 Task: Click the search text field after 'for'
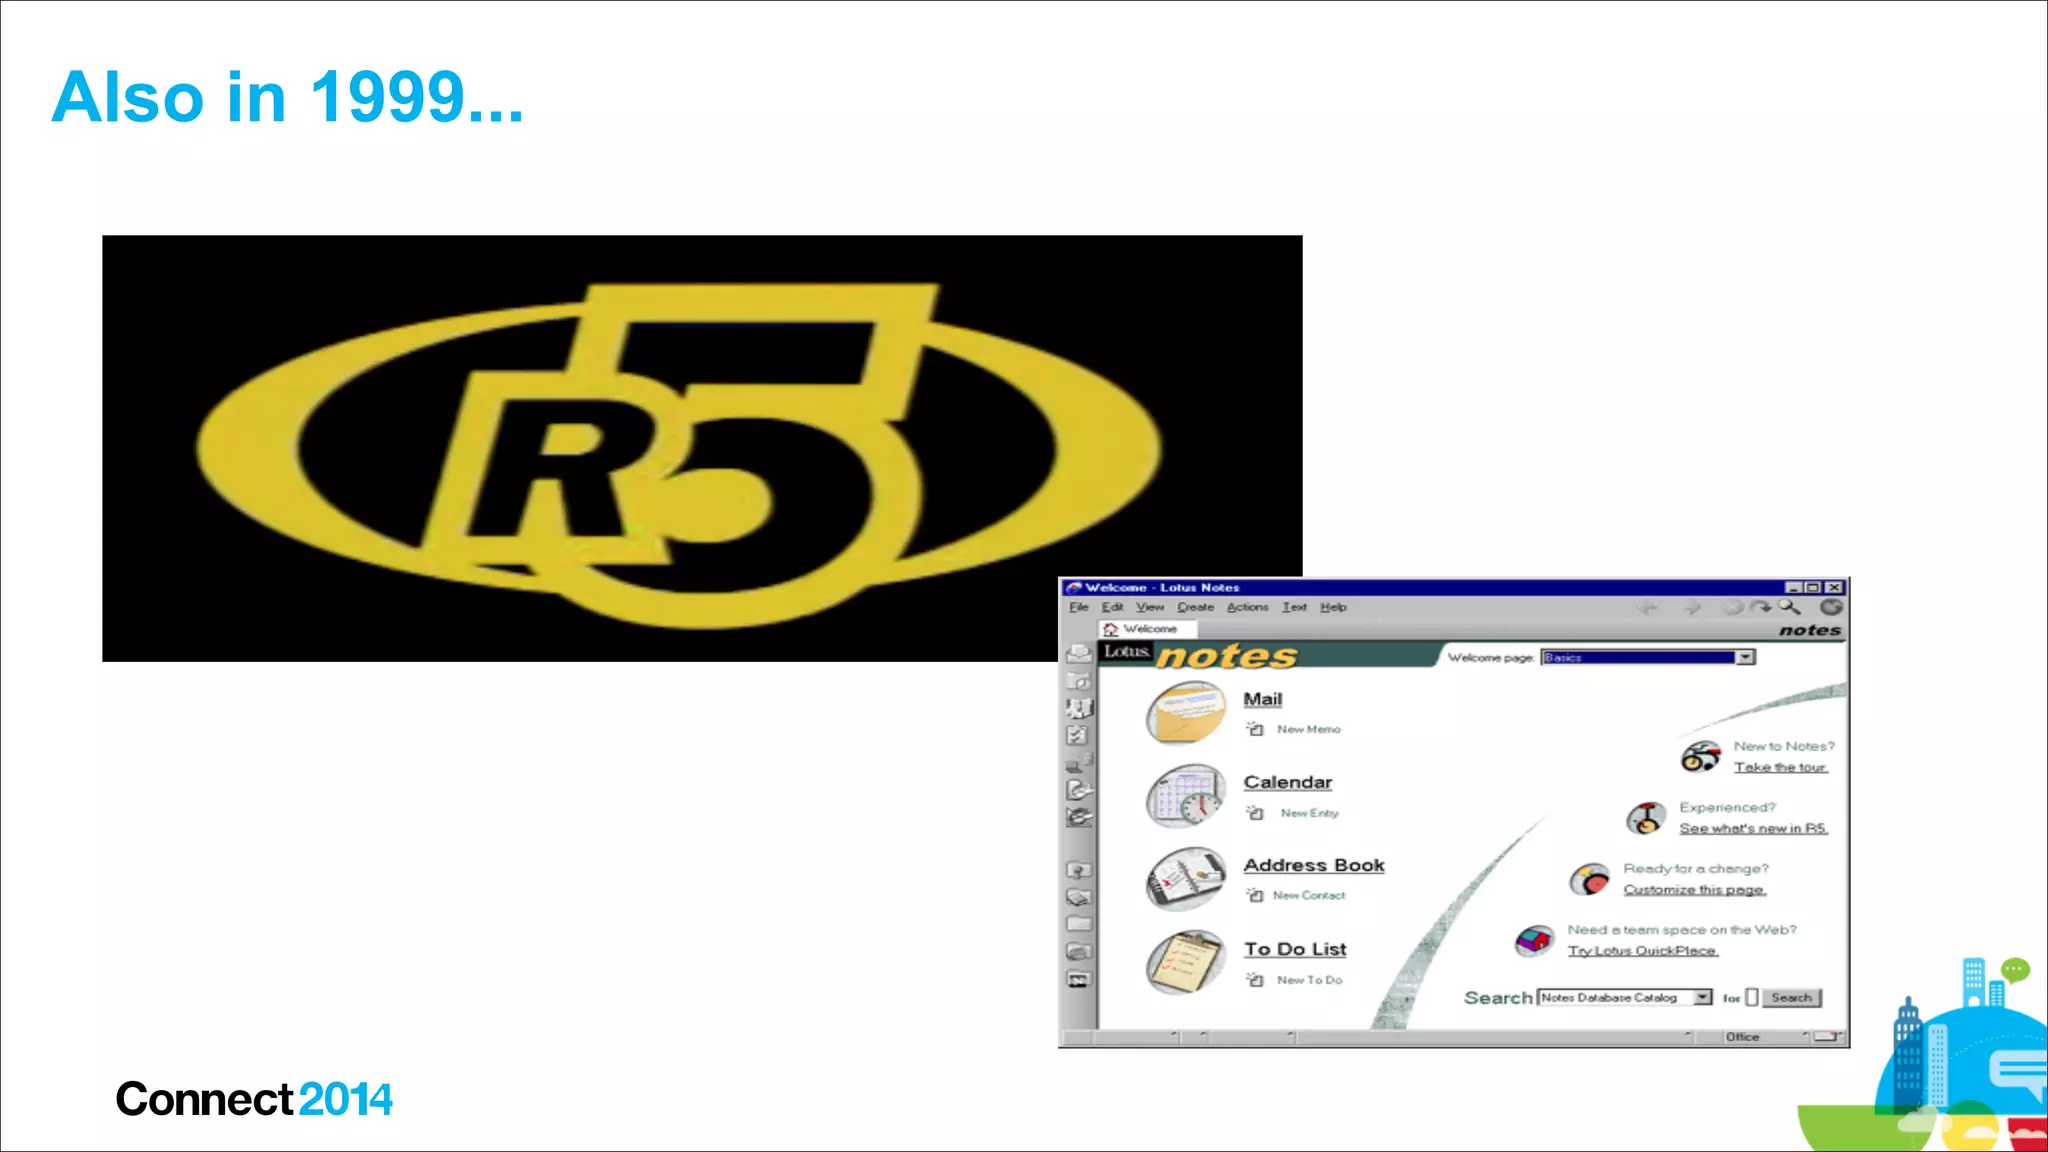(1752, 997)
